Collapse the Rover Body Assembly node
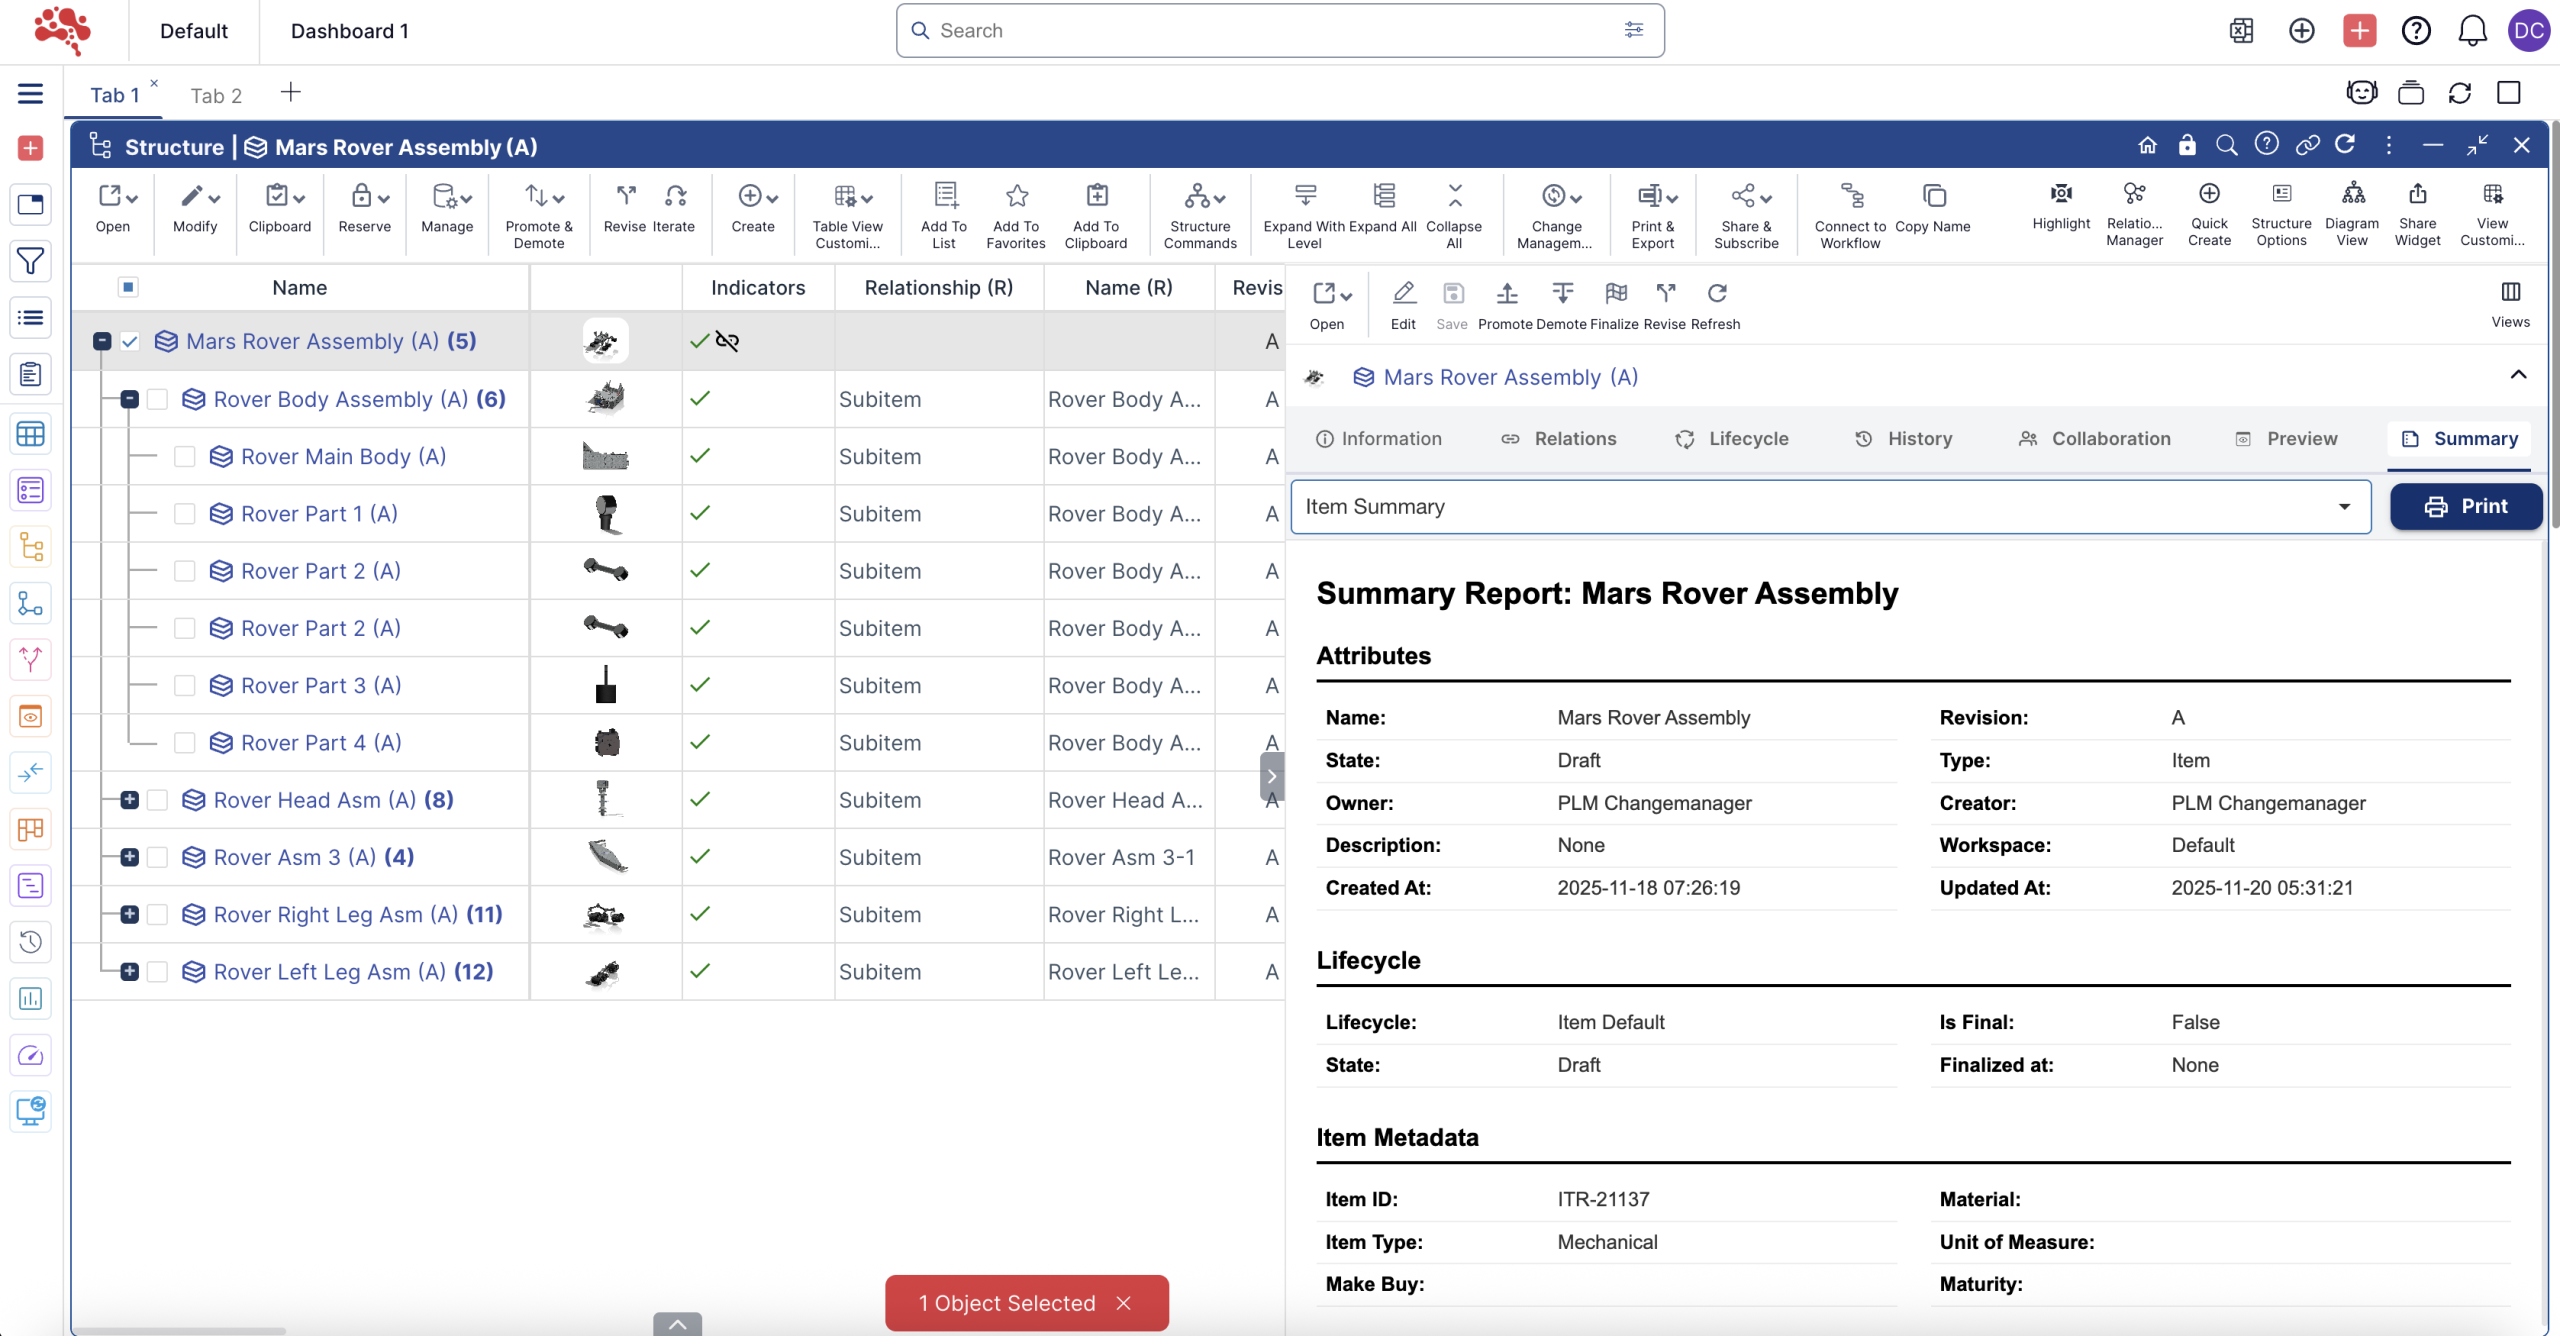Image resolution: width=2560 pixels, height=1336 pixels. (x=130, y=400)
